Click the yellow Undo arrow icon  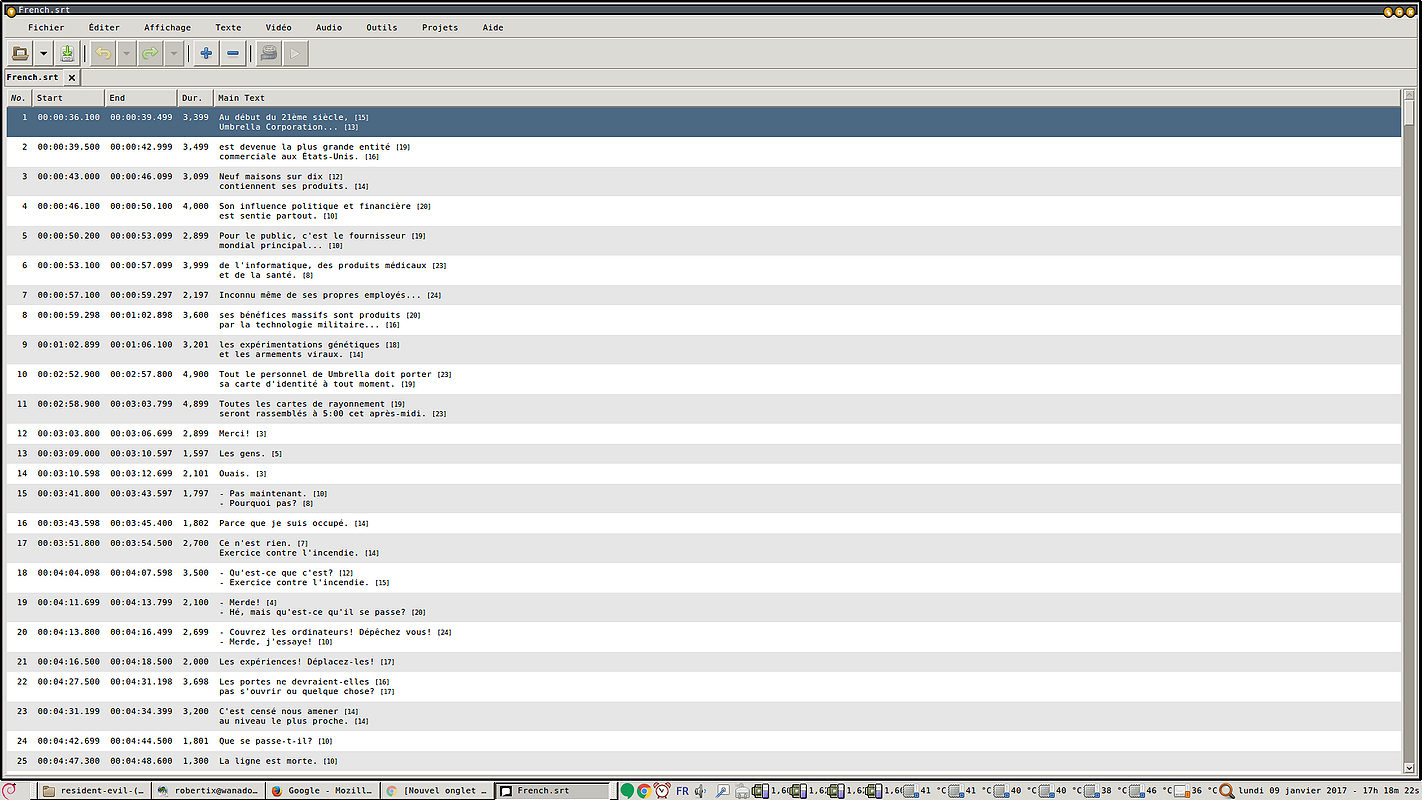pos(103,54)
